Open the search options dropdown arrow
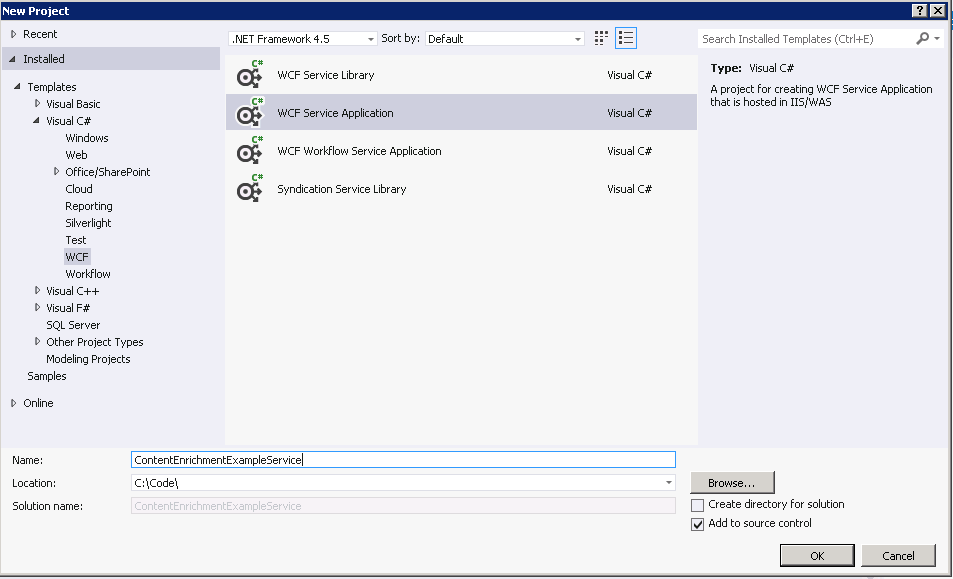Image resolution: width=953 pixels, height=579 pixels. (937, 38)
